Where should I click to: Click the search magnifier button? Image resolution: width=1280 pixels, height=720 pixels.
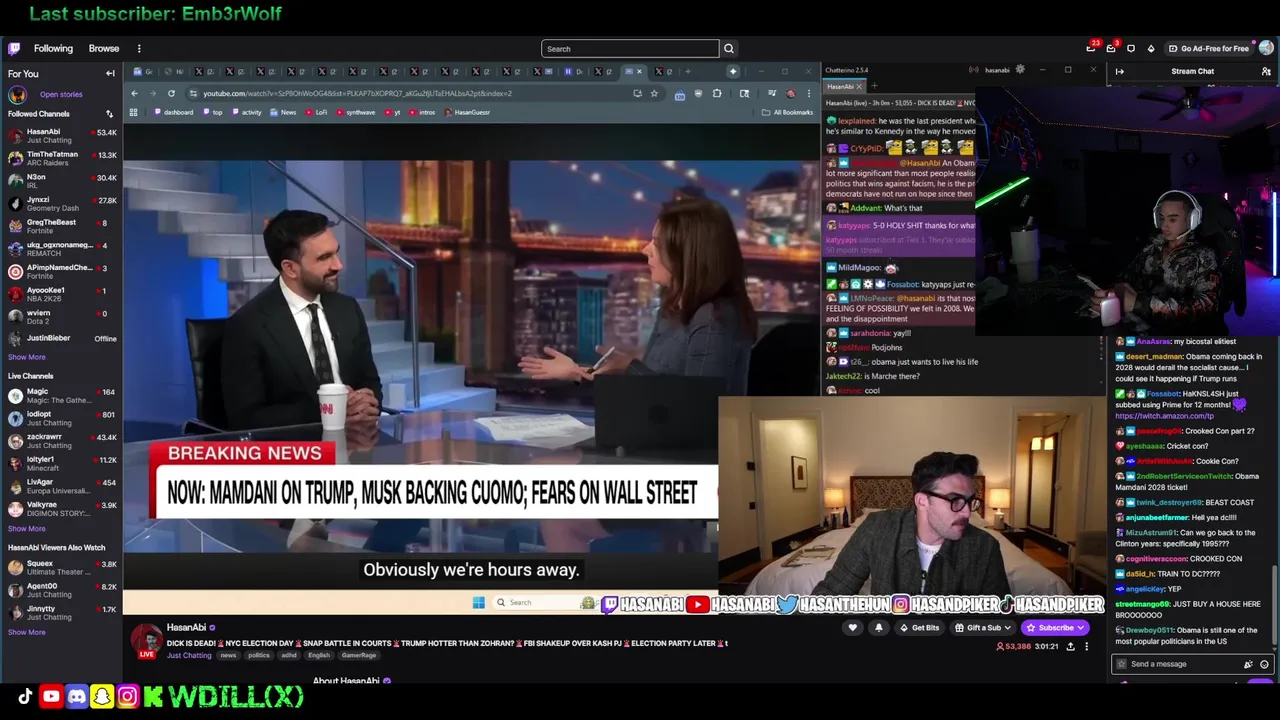[x=729, y=48]
